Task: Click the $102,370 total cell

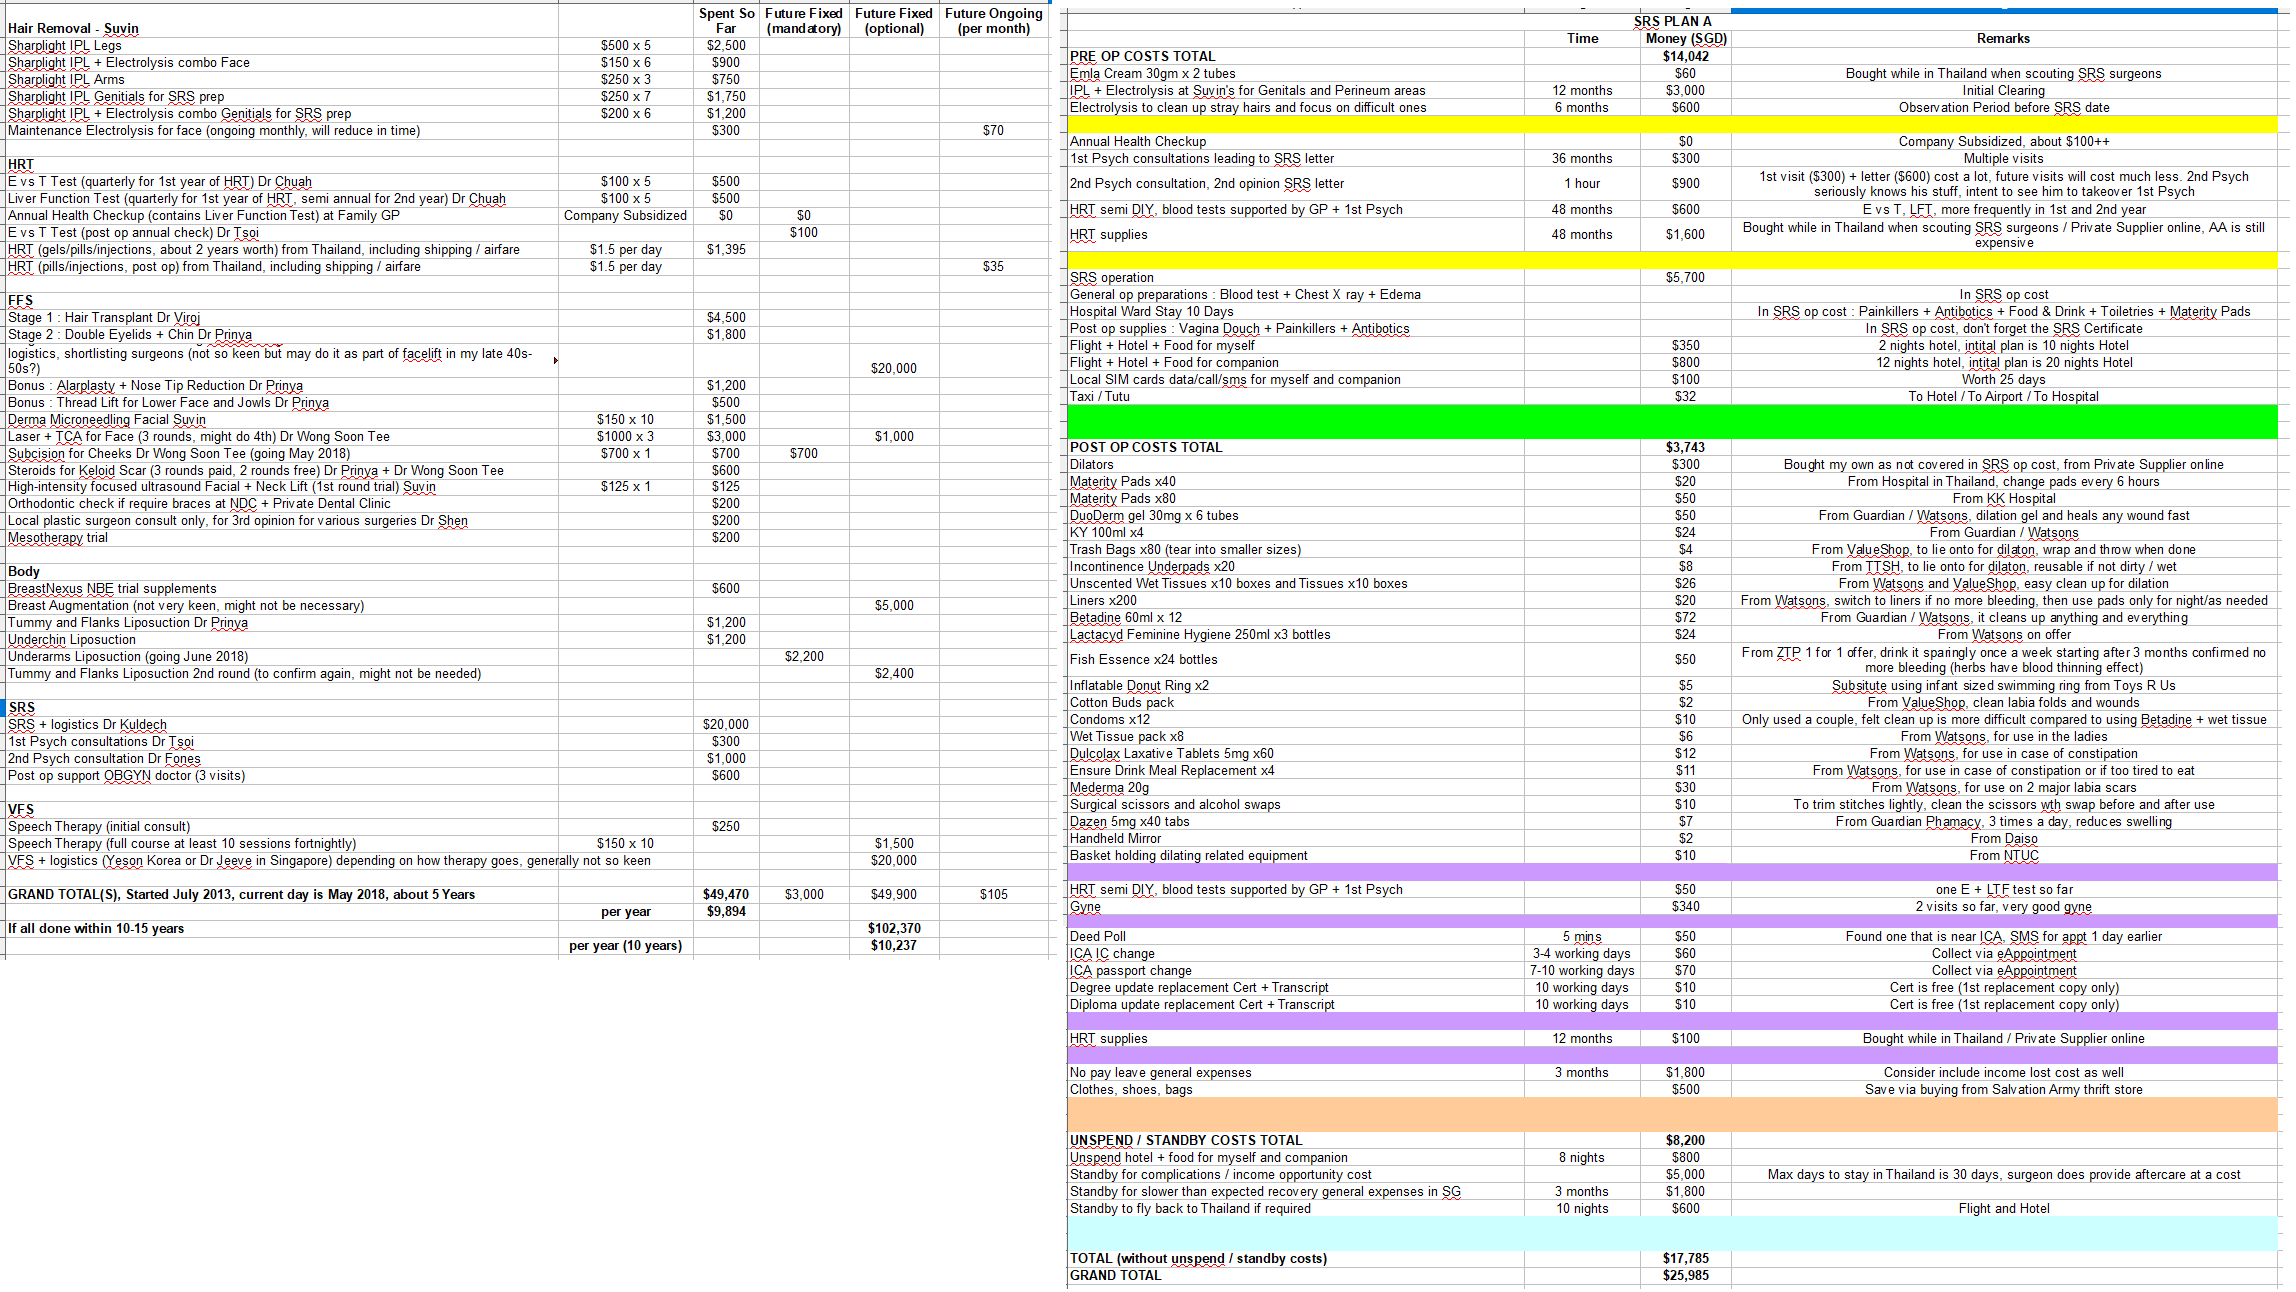Action: (x=894, y=928)
